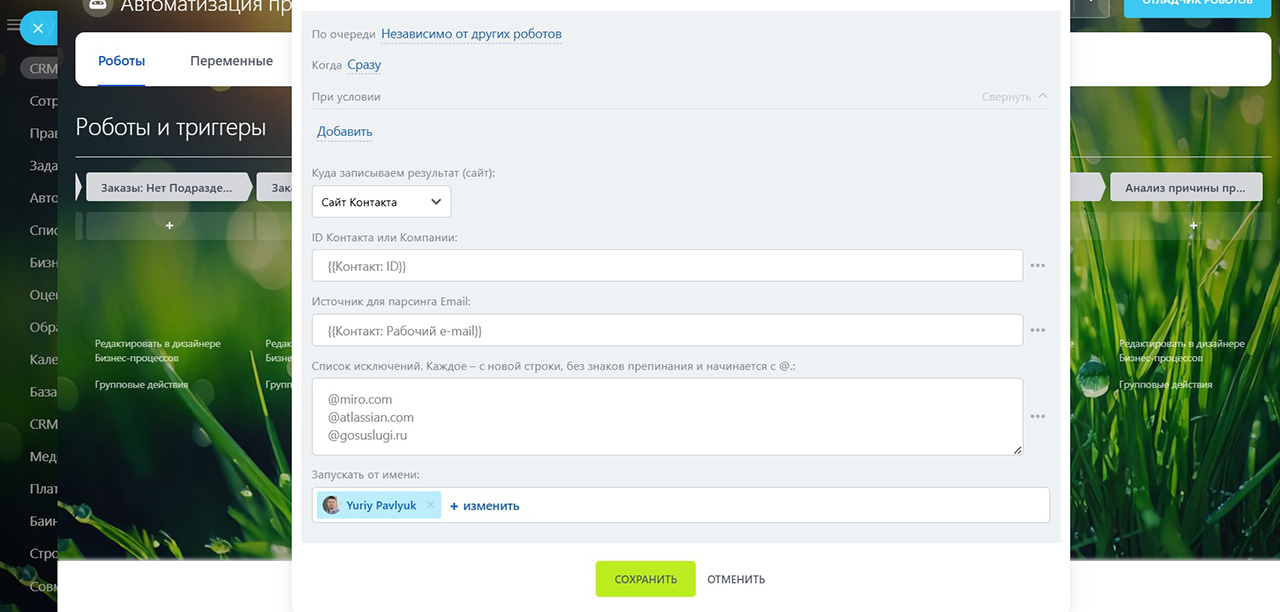Switch to the Роботы tab
The width and height of the screenshot is (1280, 612).
tap(121, 61)
